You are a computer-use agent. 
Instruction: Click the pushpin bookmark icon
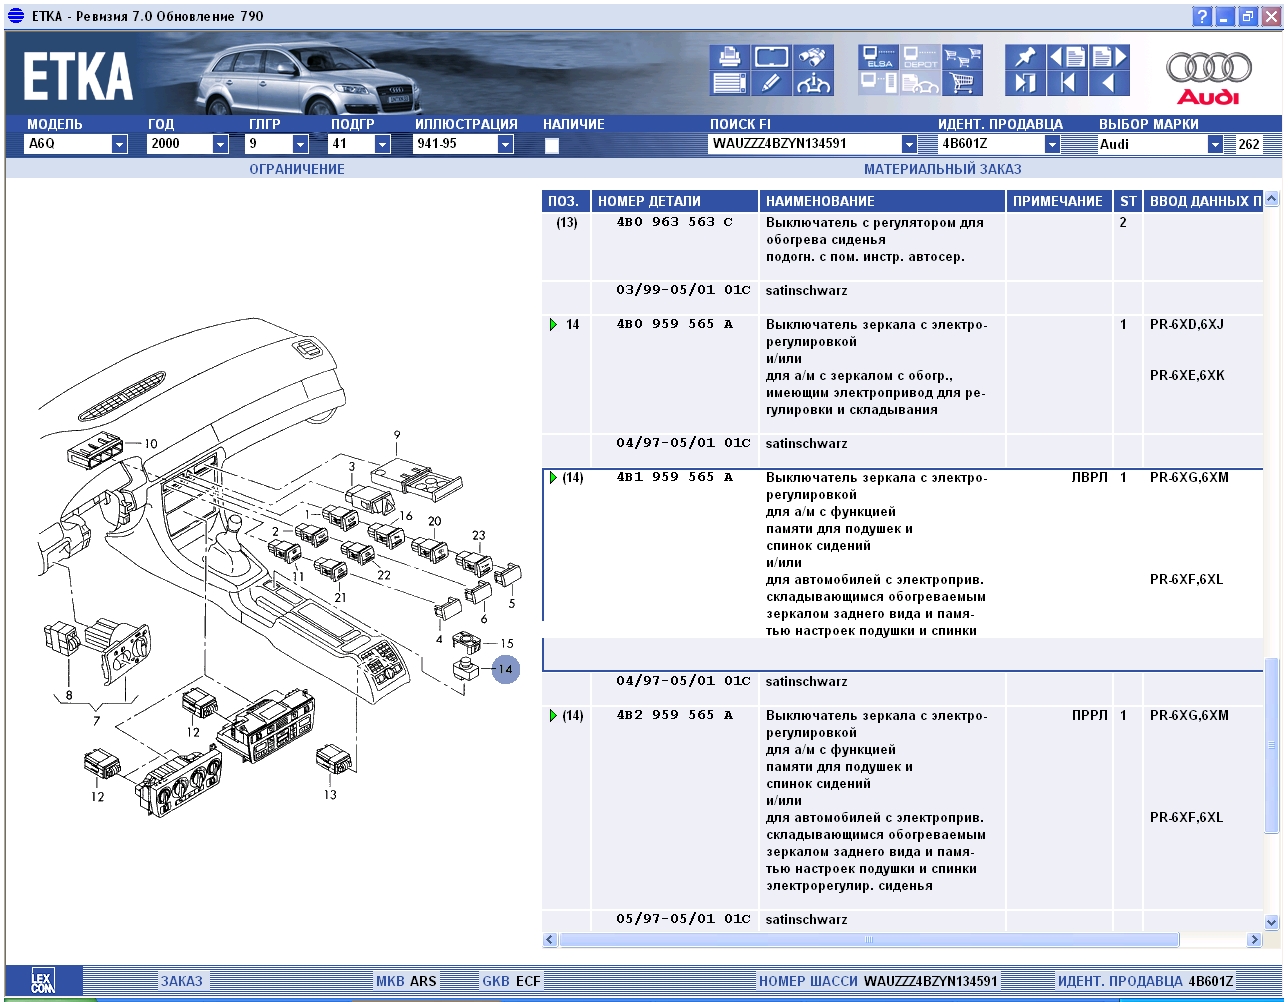pyautogui.click(x=1025, y=57)
